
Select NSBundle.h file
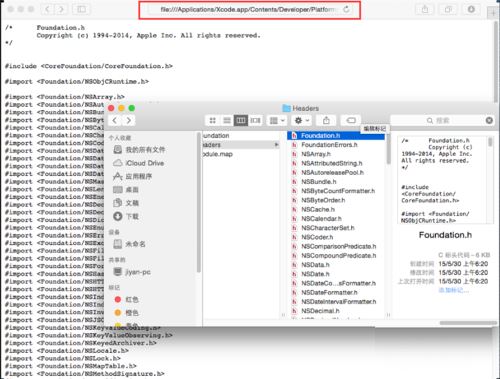(x=337, y=182)
